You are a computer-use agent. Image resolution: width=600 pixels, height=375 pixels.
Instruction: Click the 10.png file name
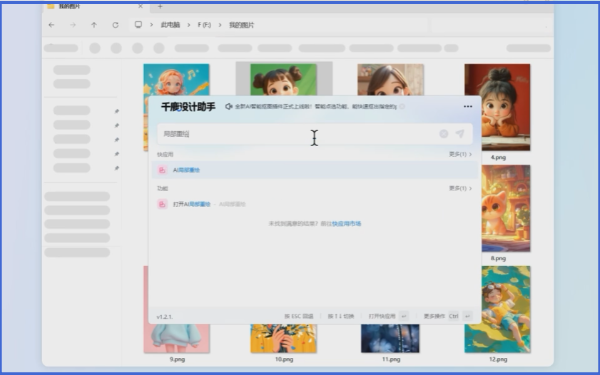point(284,359)
